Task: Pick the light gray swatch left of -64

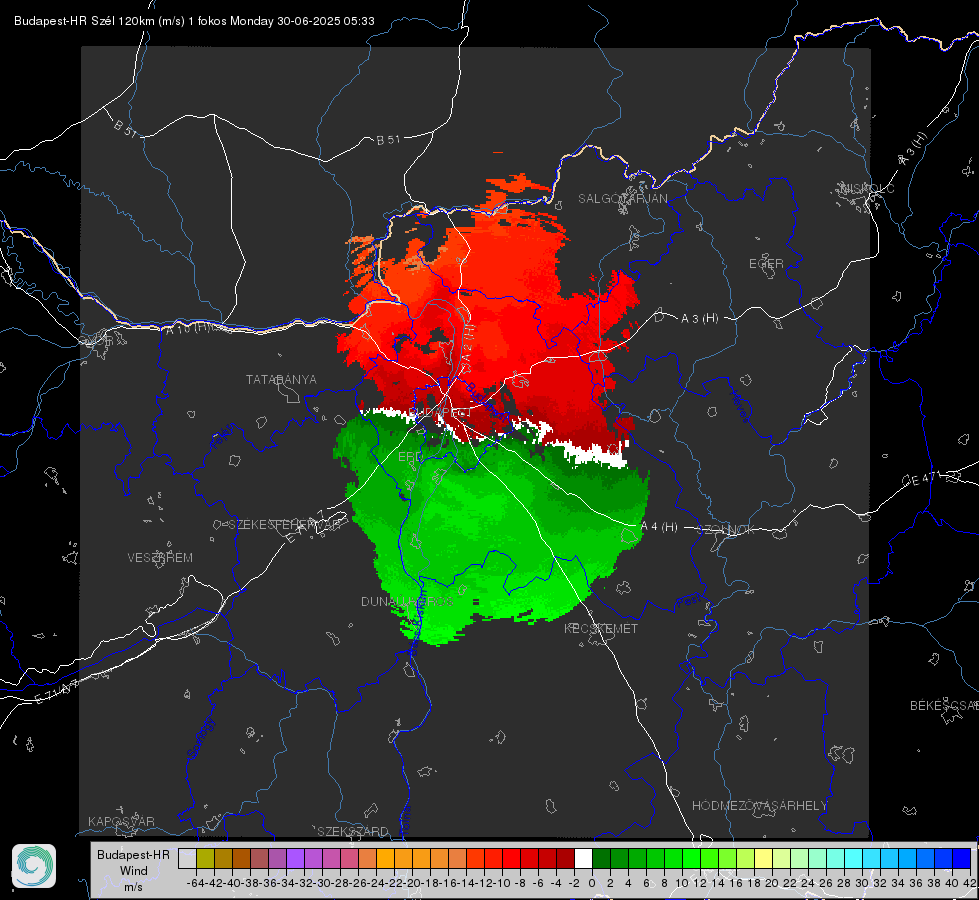Action: 187,858
